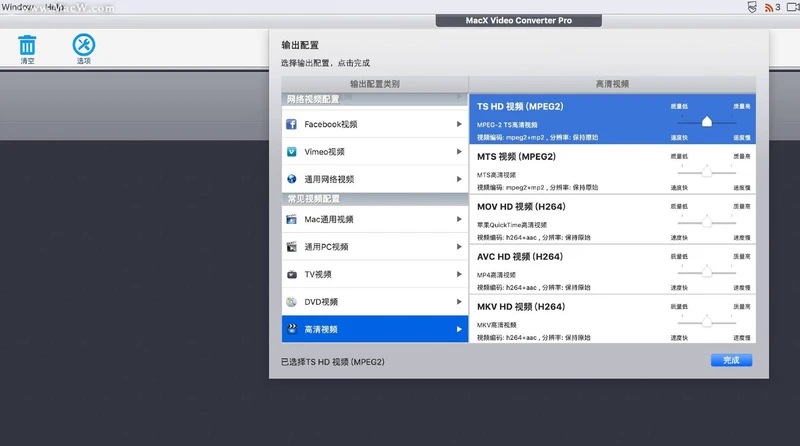The height and width of the screenshot is (446, 800).
Task: Click MP4高清视频 description text
Action: [496, 275]
